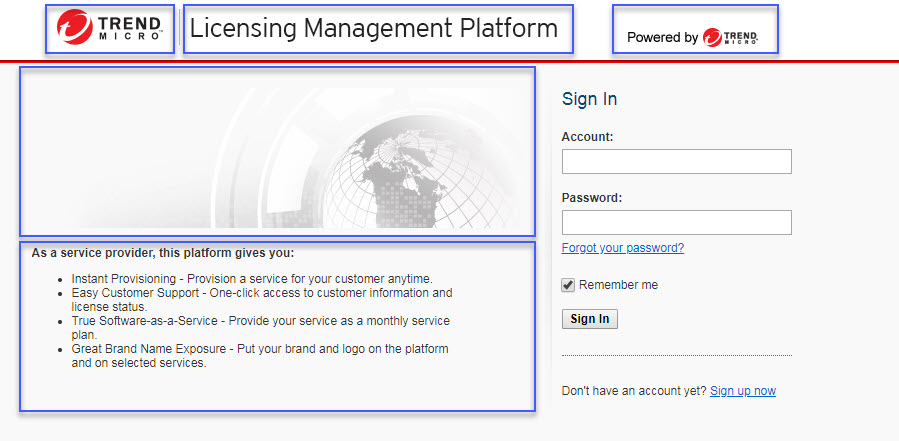Select the True Software-as-a-Service bullet item
899x441 pixels.
click(260, 327)
